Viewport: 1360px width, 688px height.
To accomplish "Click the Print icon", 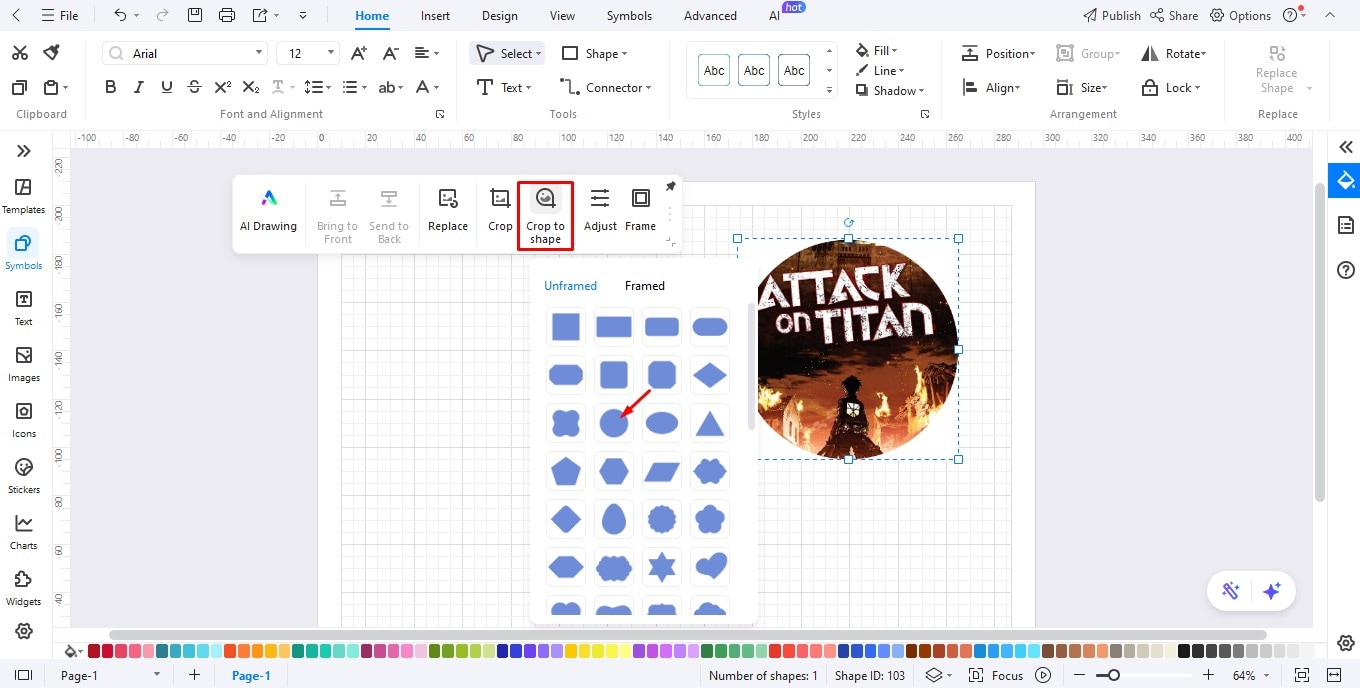I will pos(227,15).
